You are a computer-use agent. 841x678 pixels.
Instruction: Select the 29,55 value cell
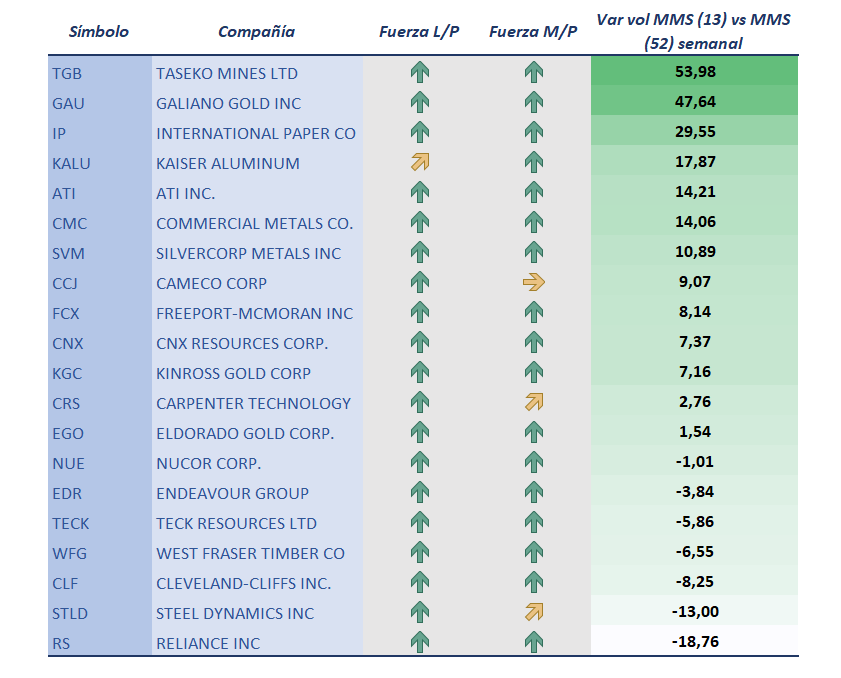(x=695, y=131)
